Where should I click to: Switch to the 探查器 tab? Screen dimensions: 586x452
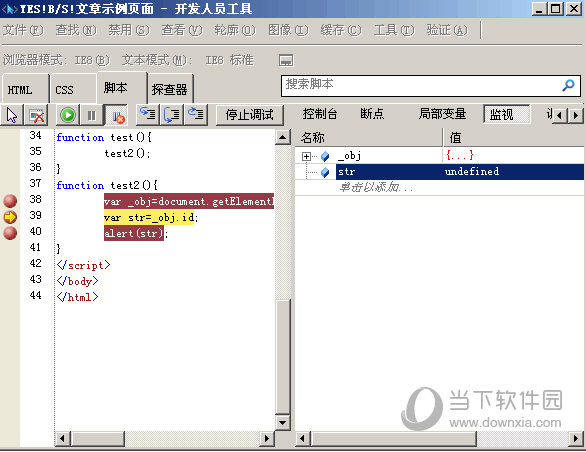pyautogui.click(x=170, y=89)
